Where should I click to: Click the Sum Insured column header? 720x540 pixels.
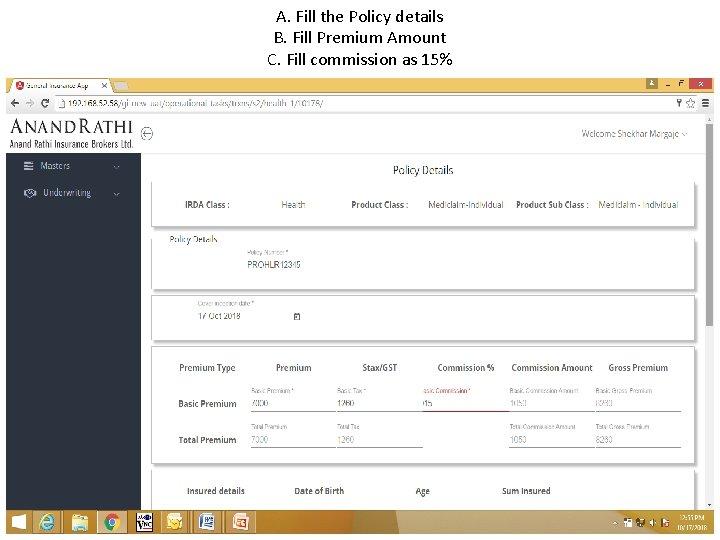[x=526, y=491]
